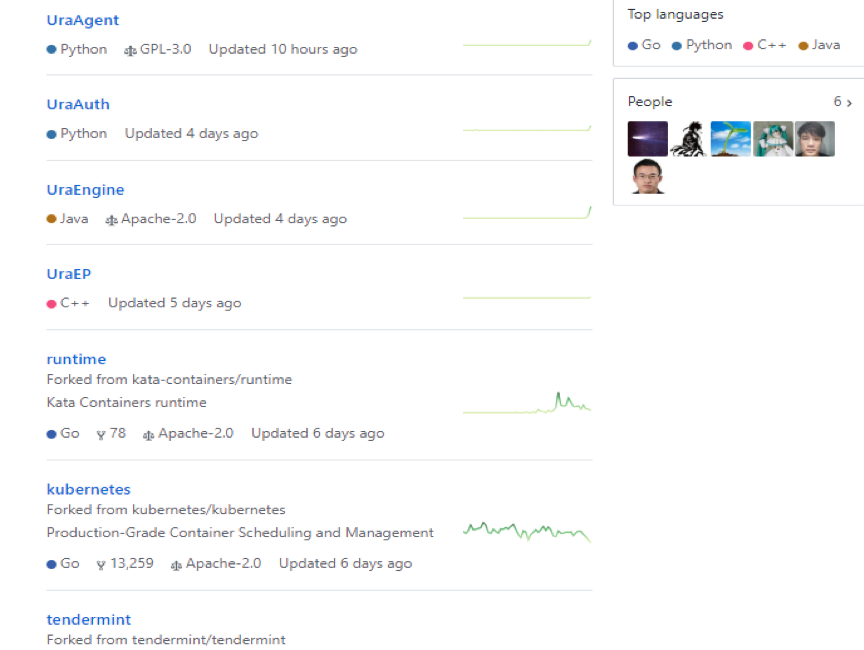Image resolution: width=864 pixels, height=650 pixels.
Task: Open the kubernetes repository
Action: [x=88, y=489]
